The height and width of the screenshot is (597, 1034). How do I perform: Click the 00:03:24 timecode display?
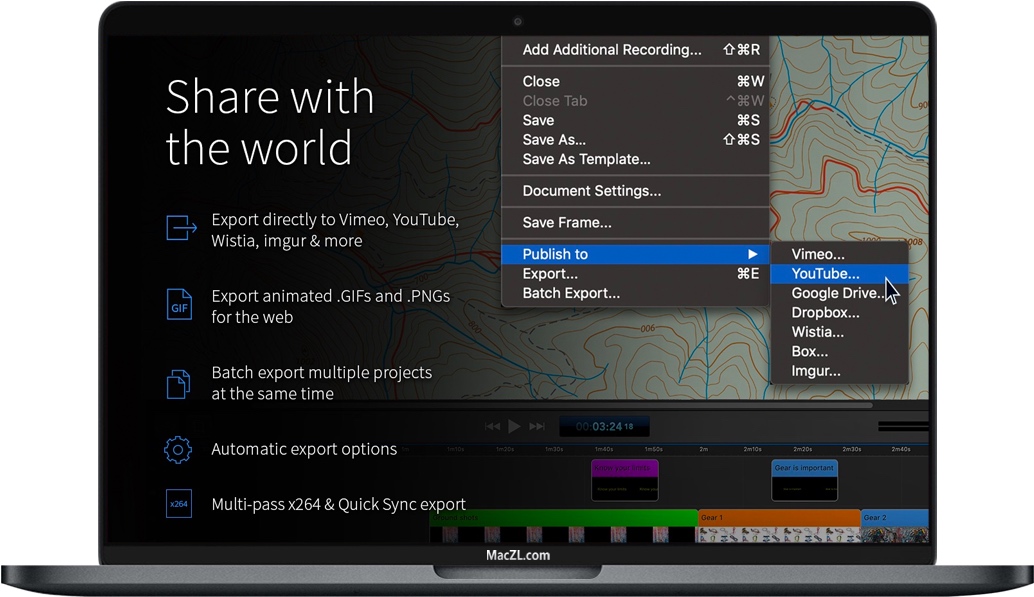tap(604, 427)
